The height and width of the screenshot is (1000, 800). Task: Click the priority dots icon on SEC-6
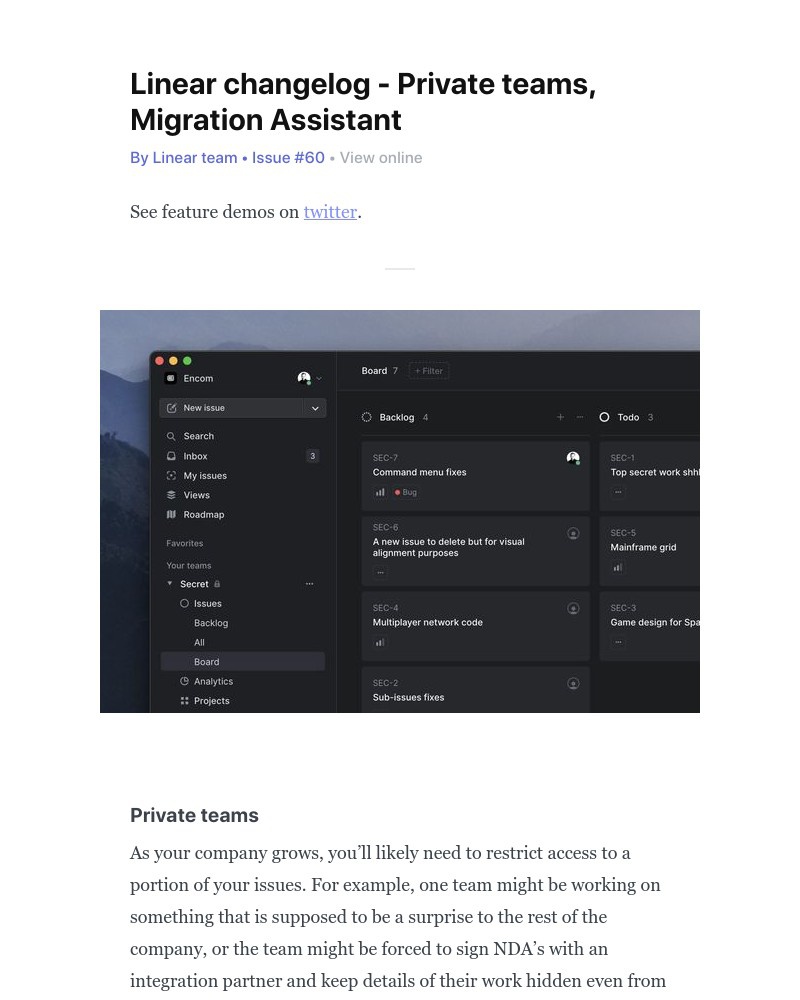380,573
